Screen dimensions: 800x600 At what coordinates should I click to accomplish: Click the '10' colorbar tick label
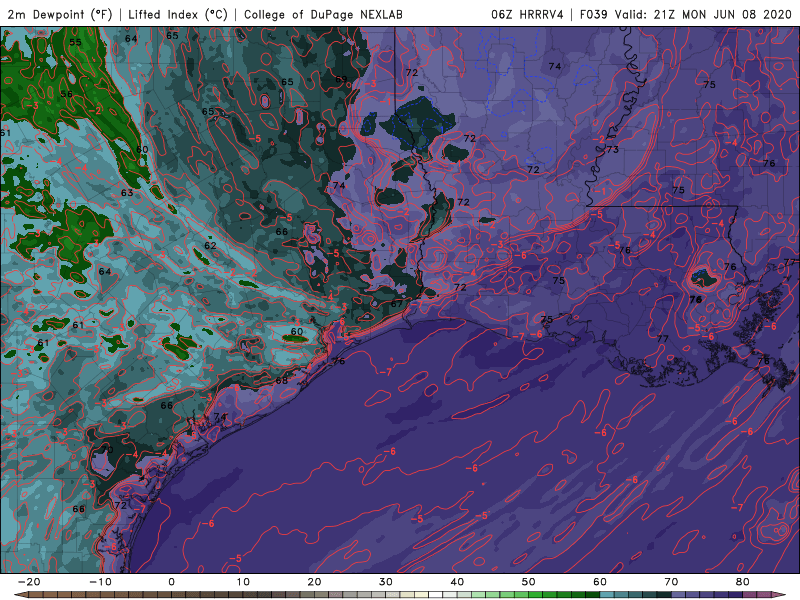pos(243,582)
